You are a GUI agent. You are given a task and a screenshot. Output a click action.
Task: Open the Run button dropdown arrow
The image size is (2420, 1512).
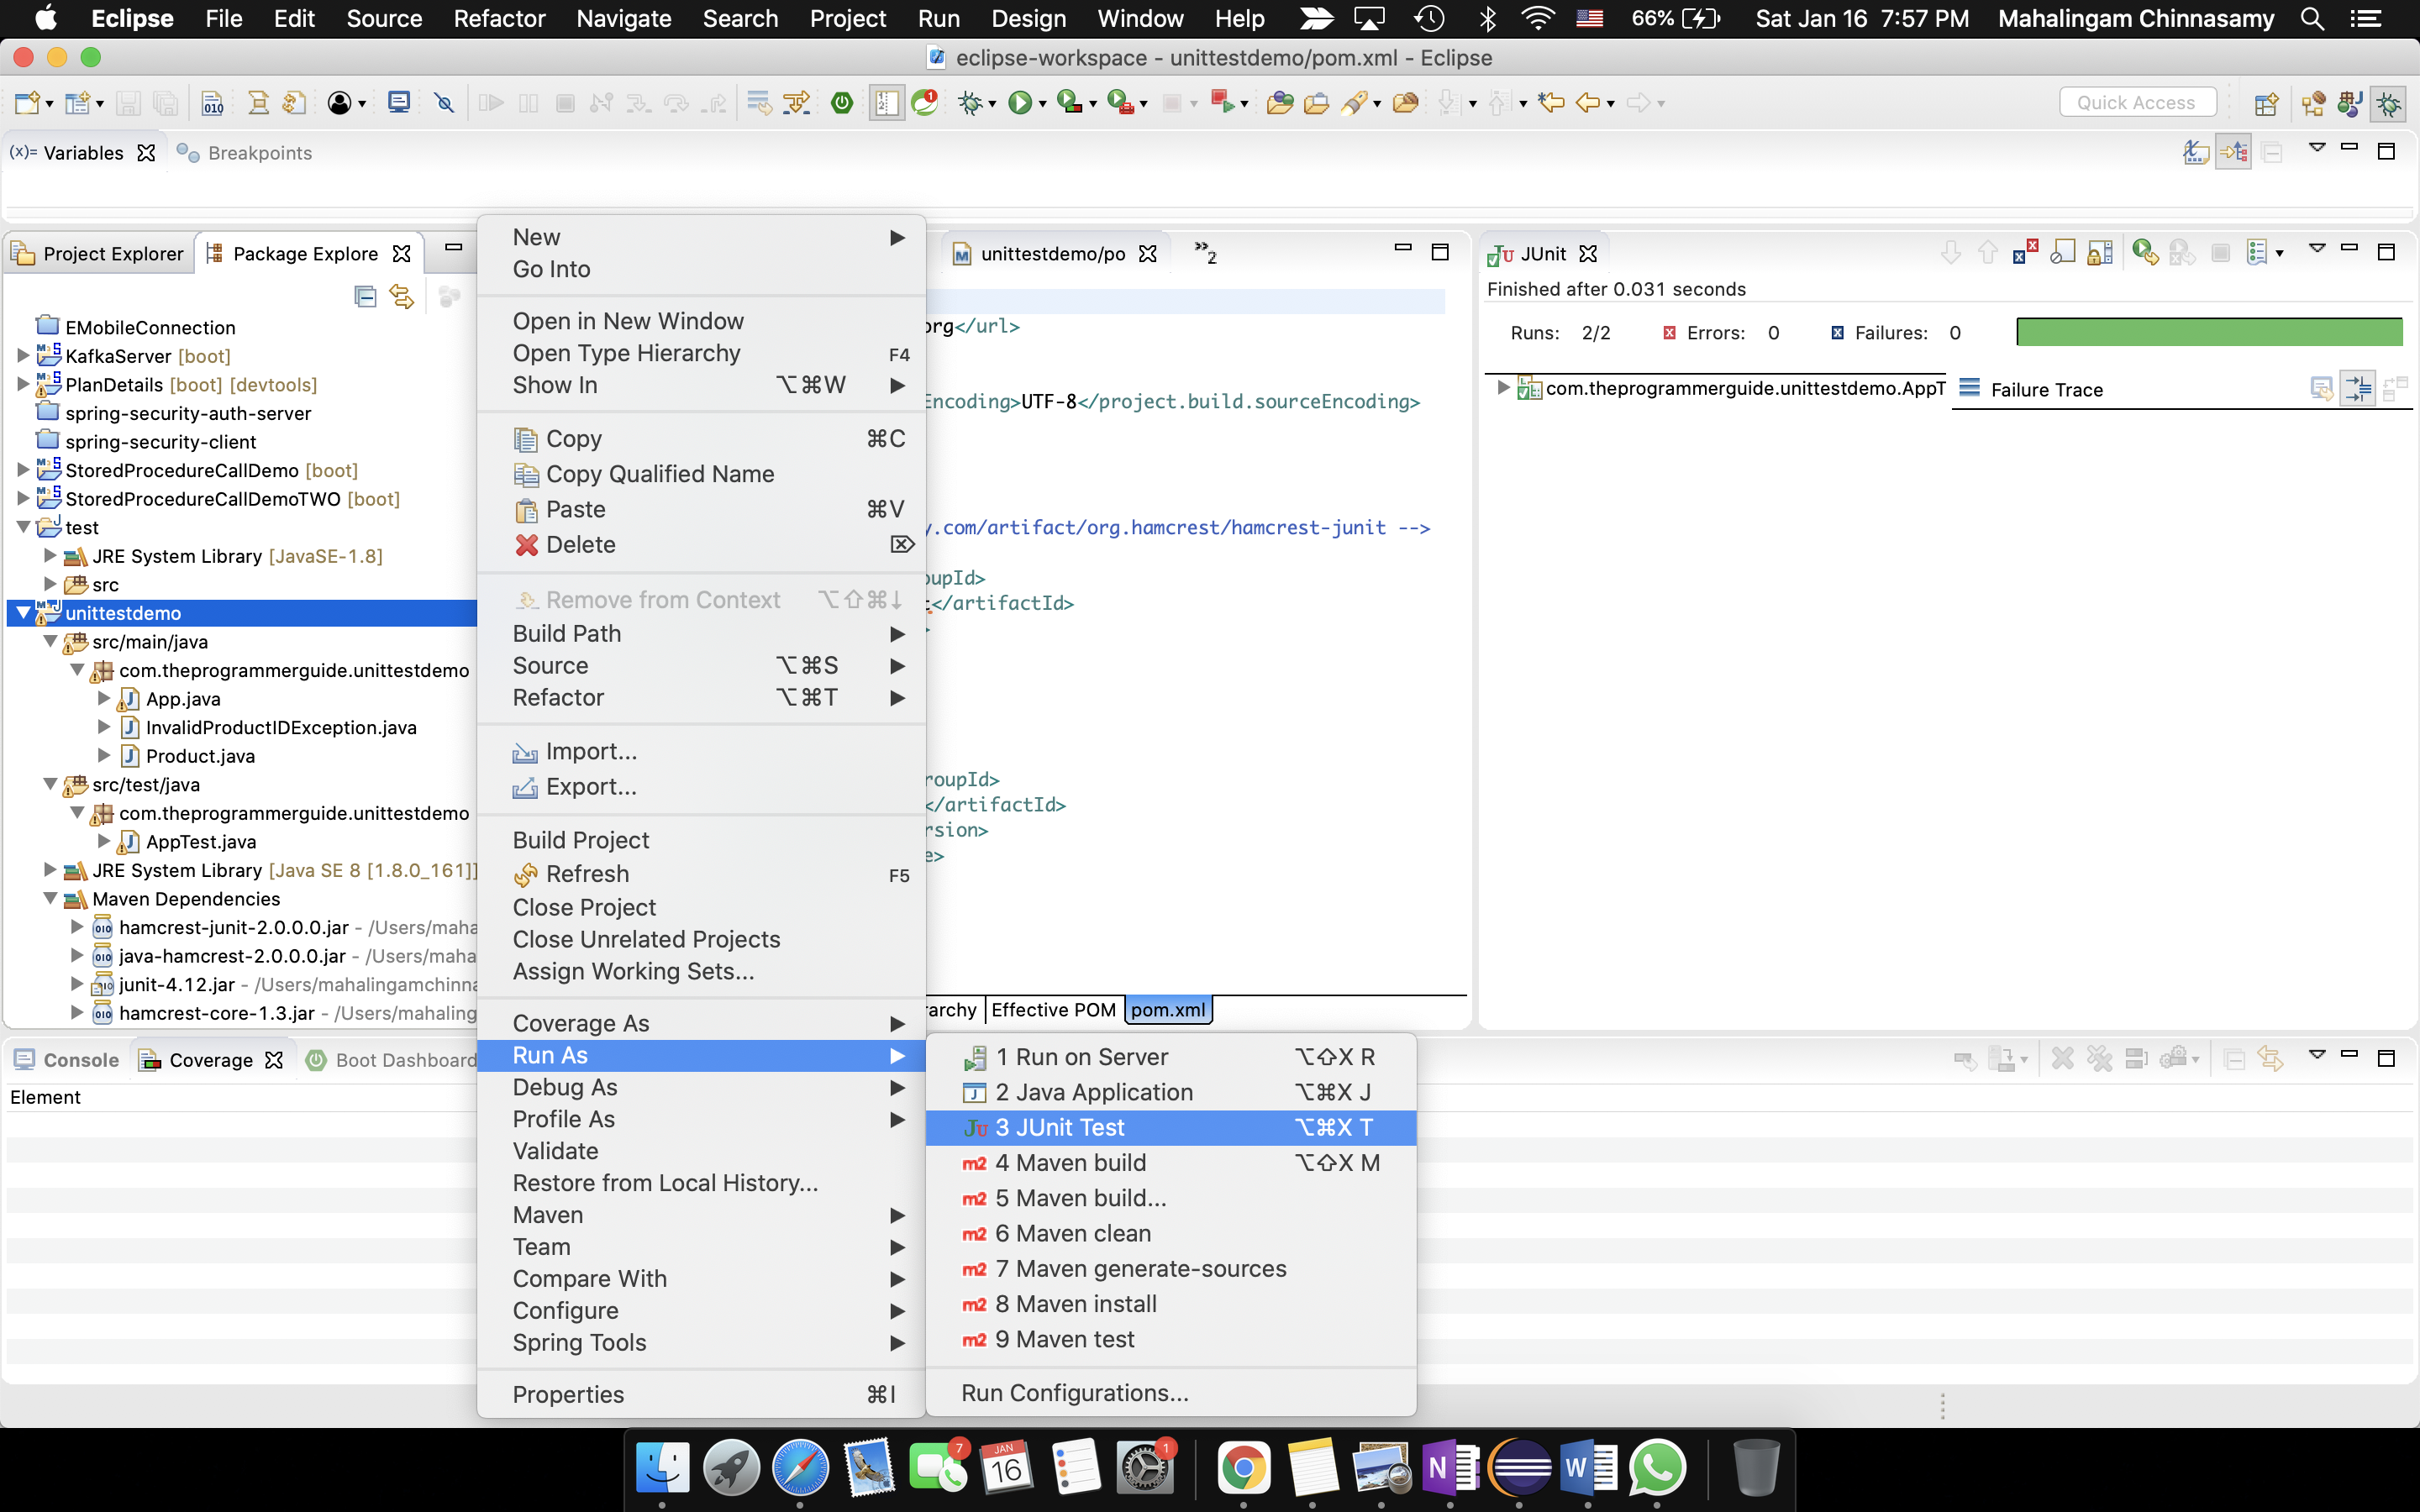click(x=1043, y=104)
